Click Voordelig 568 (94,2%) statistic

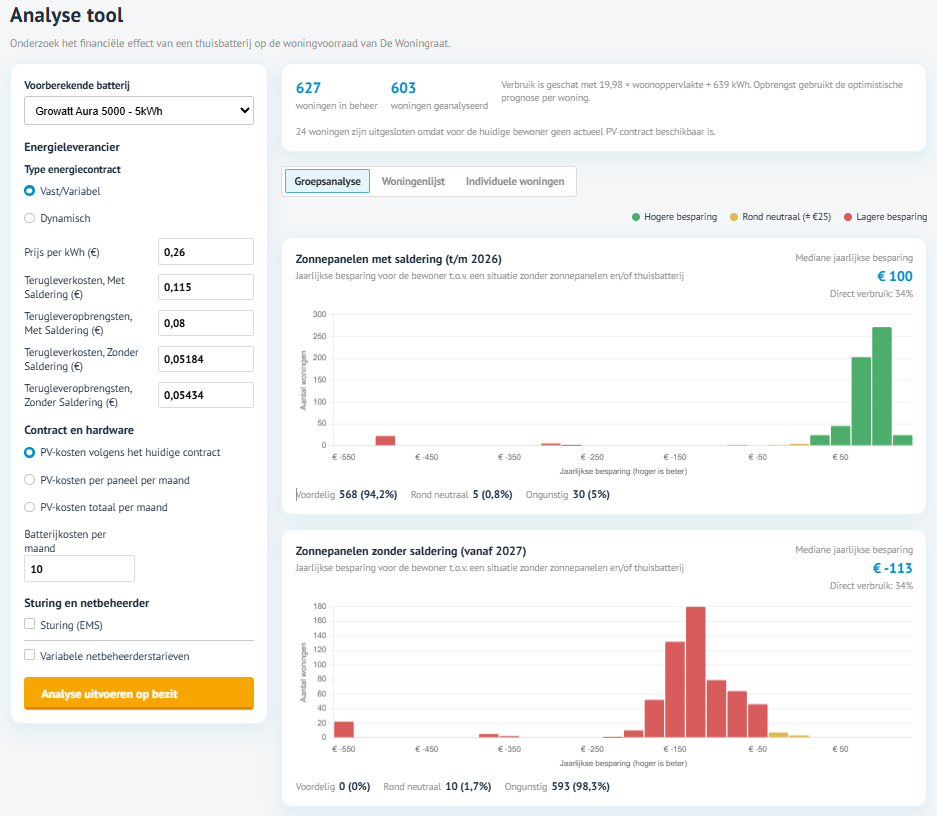(347, 495)
